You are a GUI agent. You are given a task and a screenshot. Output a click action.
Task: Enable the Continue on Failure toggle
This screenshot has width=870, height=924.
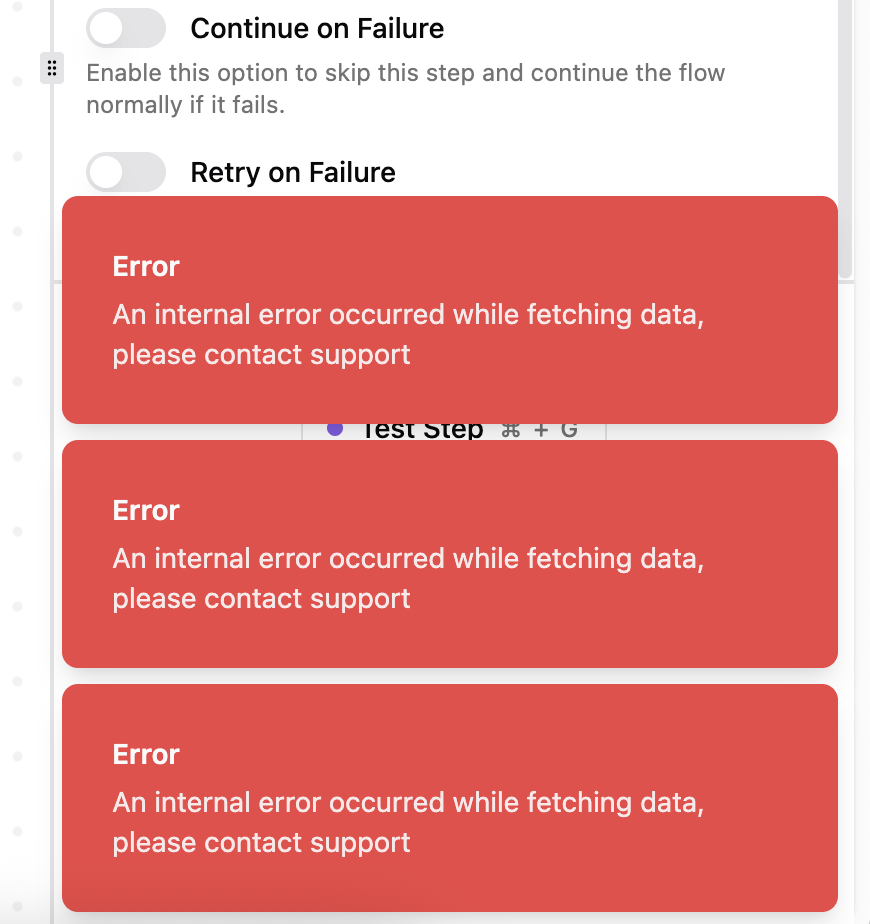click(x=125, y=28)
